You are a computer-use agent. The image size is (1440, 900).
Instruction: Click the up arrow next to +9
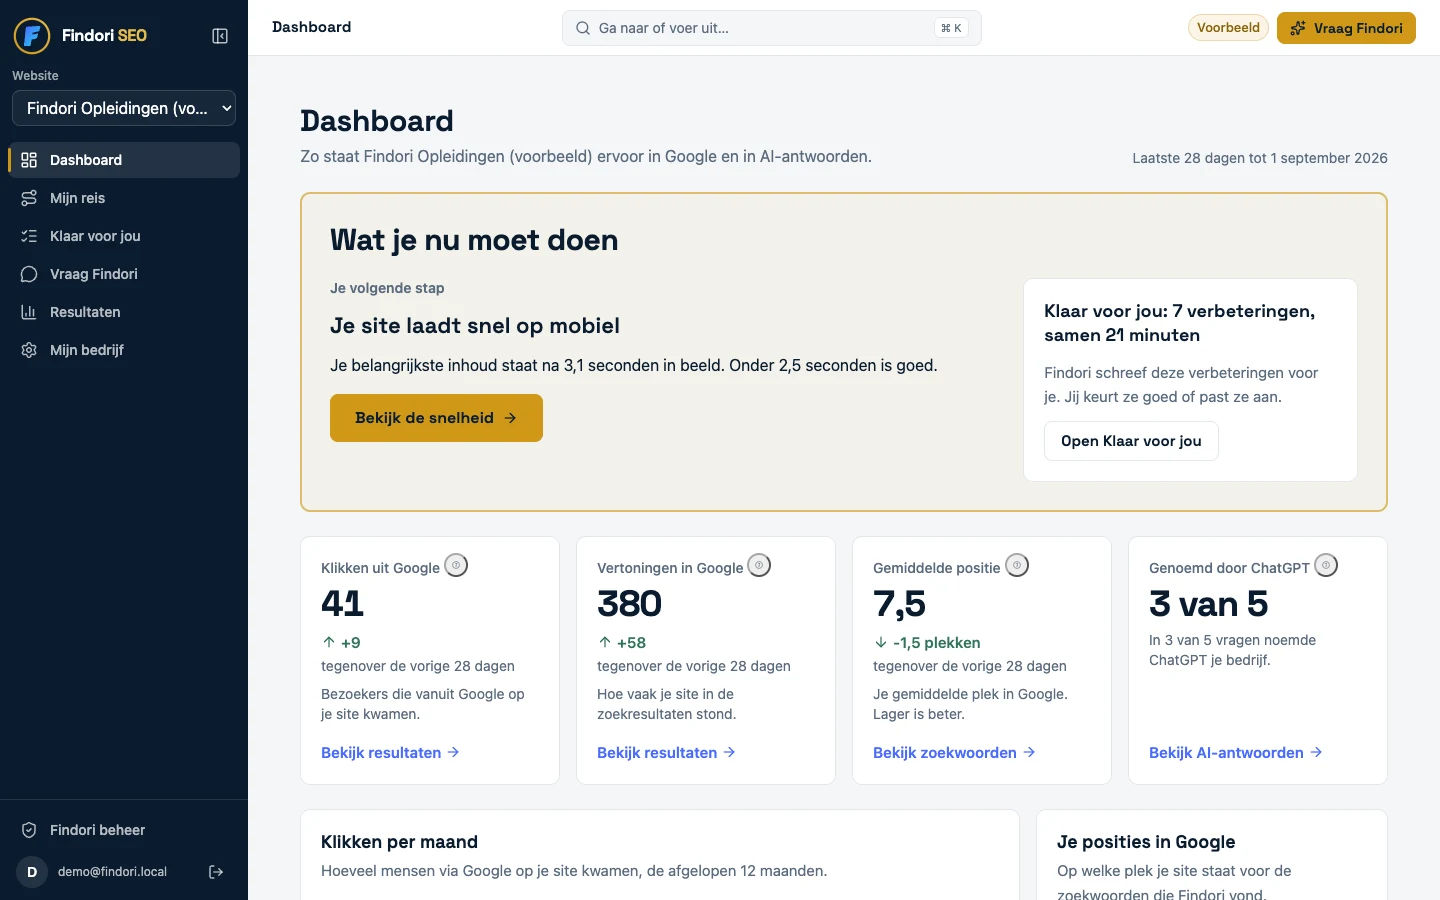click(328, 642)
